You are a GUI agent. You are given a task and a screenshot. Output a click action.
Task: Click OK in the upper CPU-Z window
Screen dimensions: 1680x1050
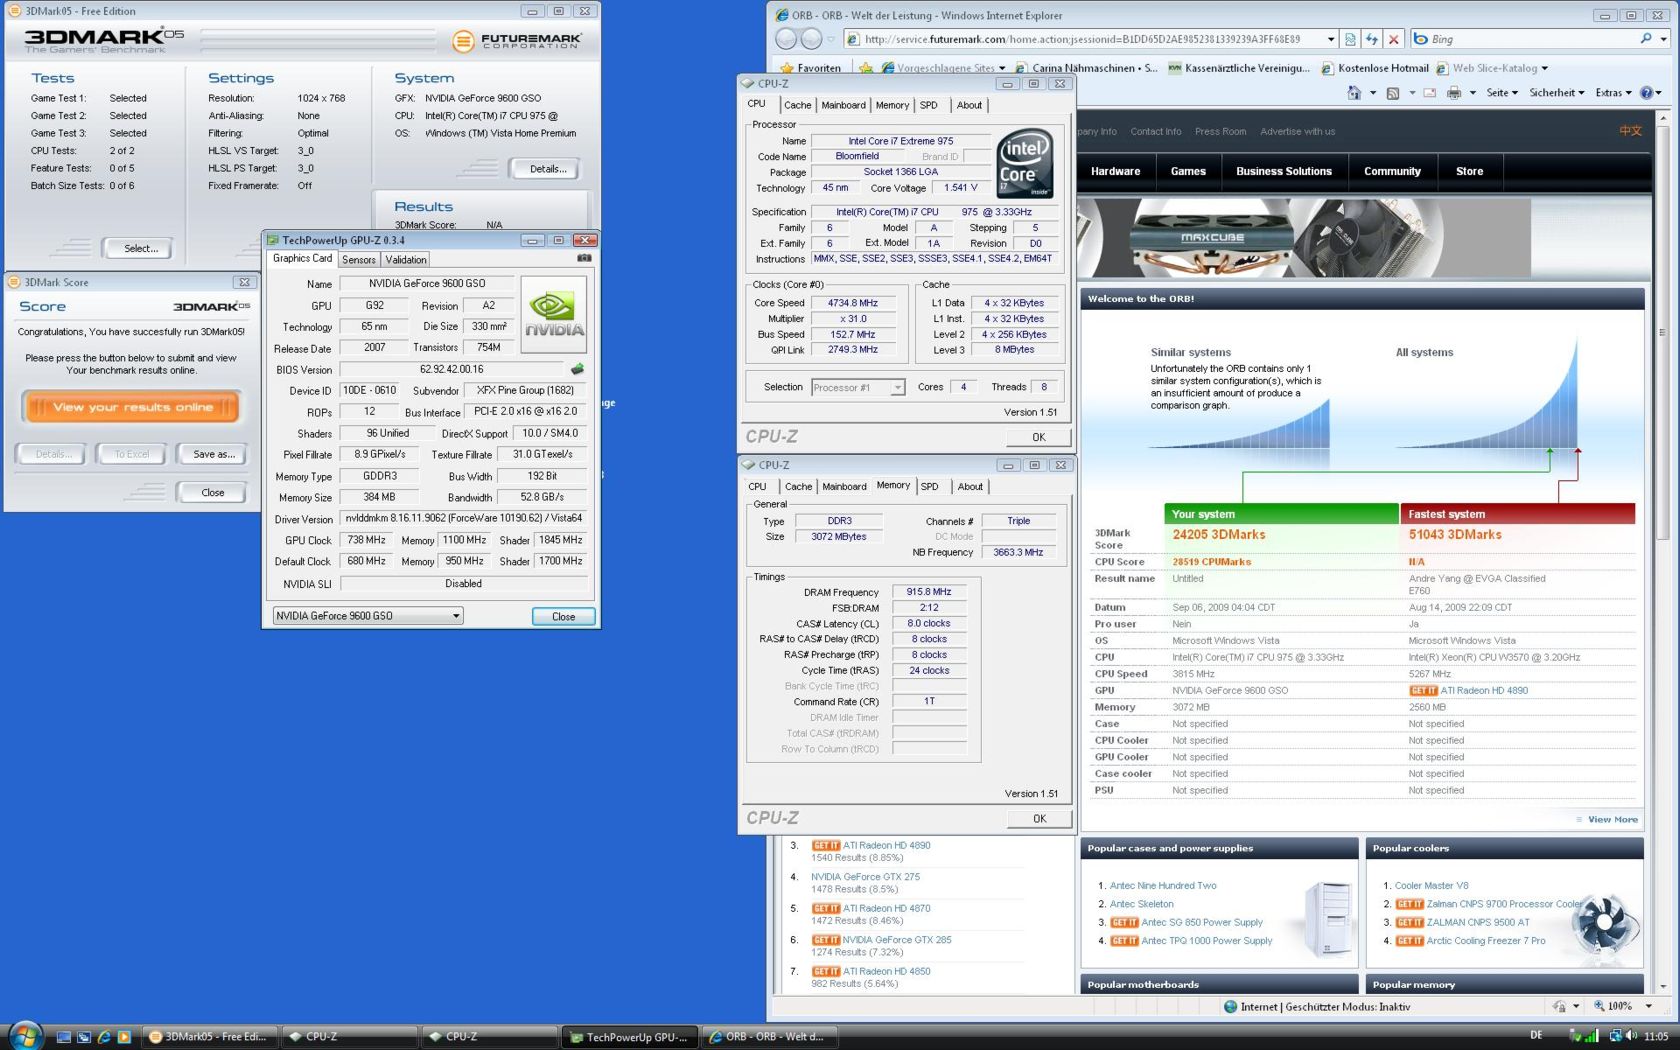(1038, 437)
